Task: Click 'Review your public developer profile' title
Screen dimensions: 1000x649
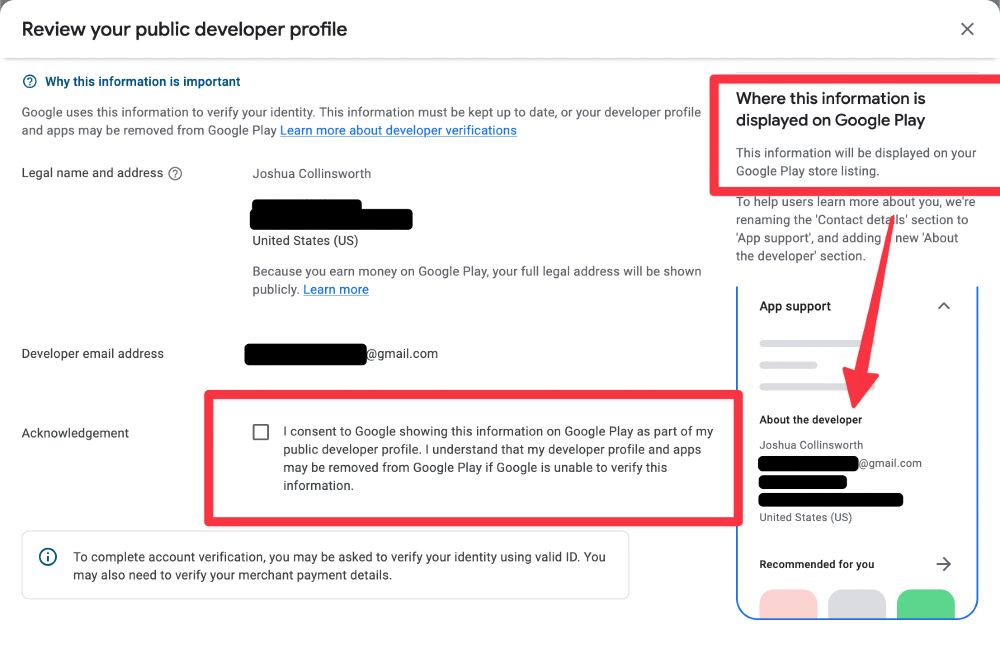Action: [184, 29]
